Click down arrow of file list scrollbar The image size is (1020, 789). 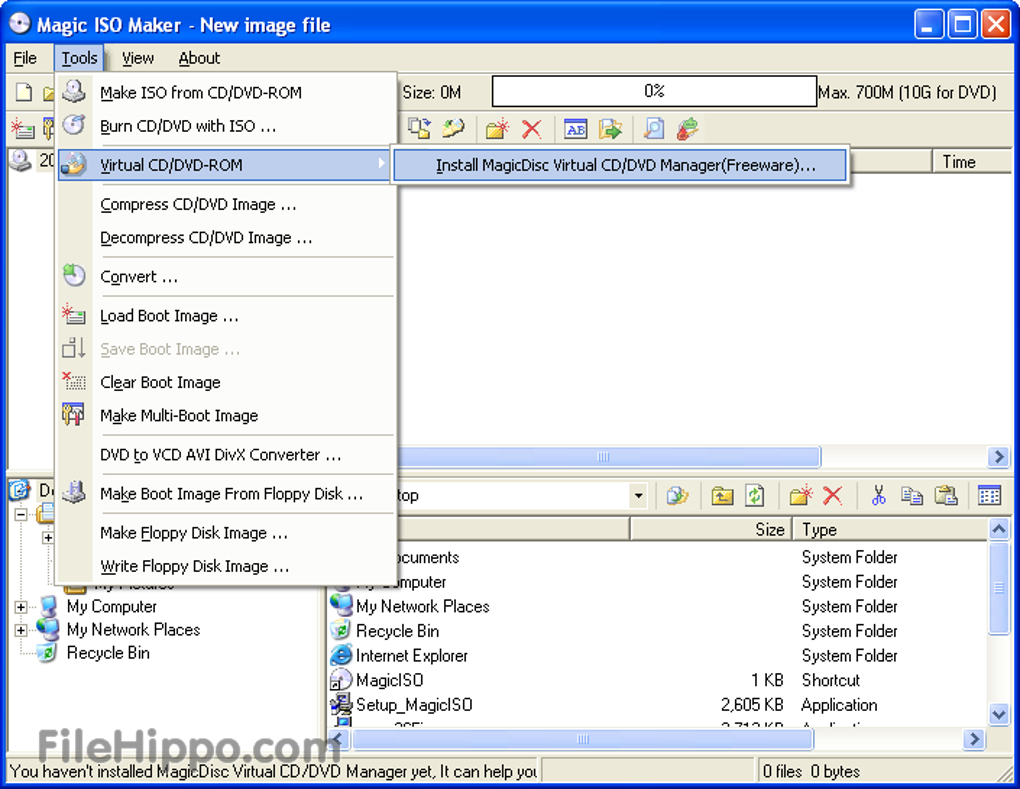(x=999, y=714)
